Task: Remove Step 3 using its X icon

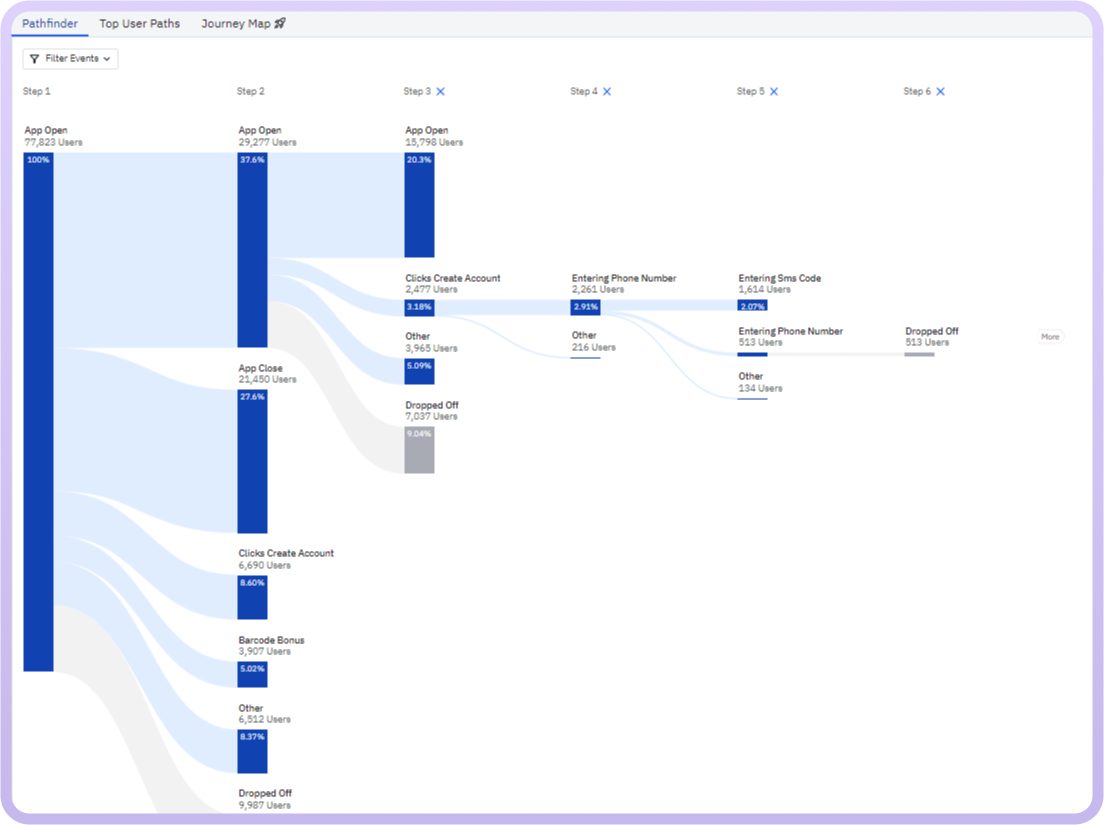Action: click(x=441, y=92)
